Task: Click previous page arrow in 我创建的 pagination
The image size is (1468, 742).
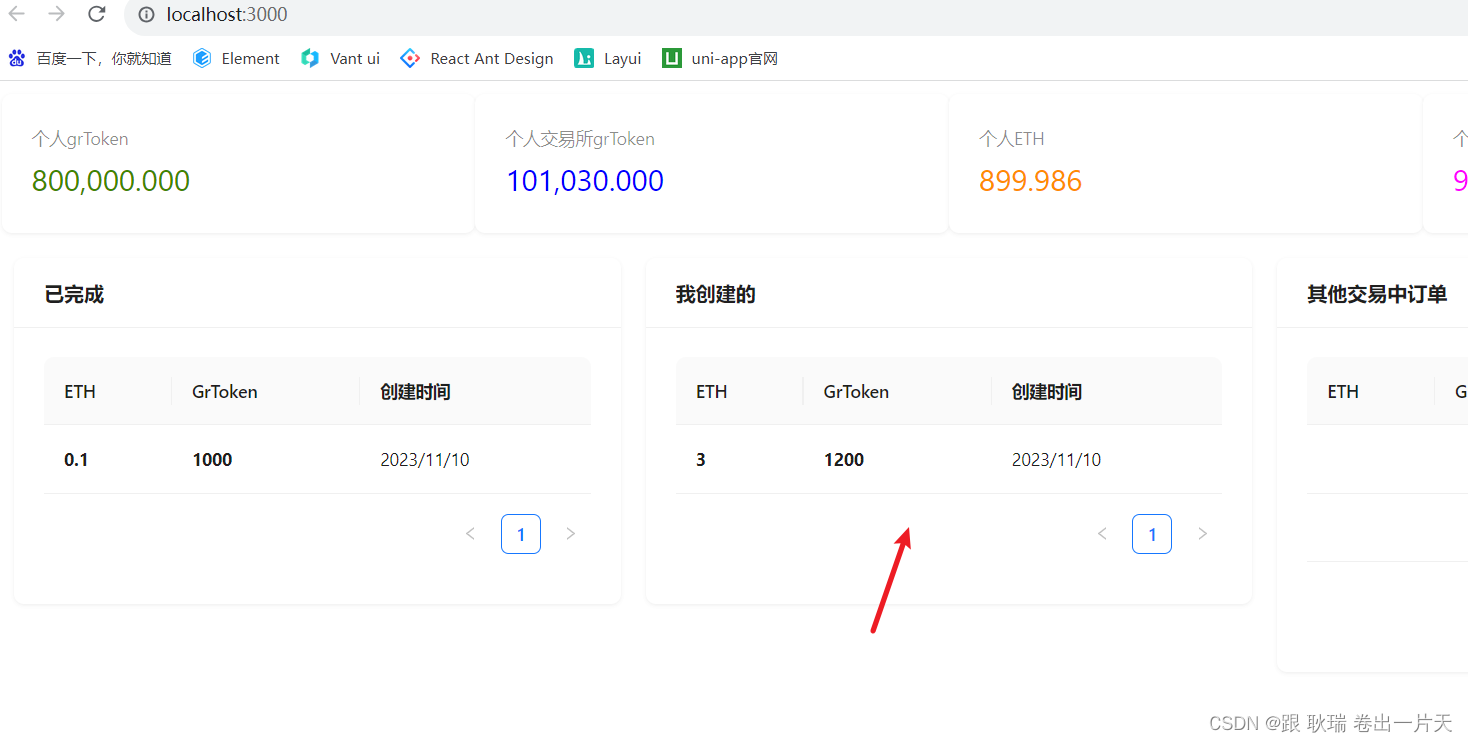Action: click(x=1102, y=534)
